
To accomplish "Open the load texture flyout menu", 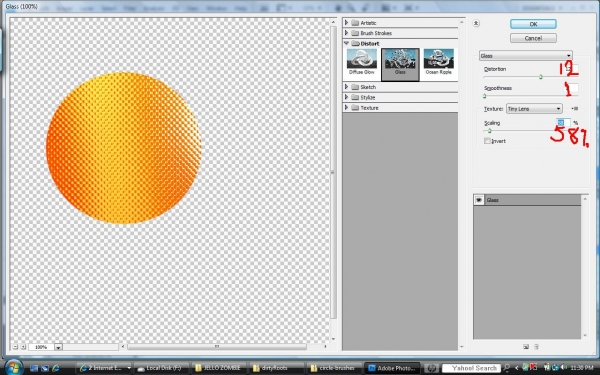I will point(575,109).
